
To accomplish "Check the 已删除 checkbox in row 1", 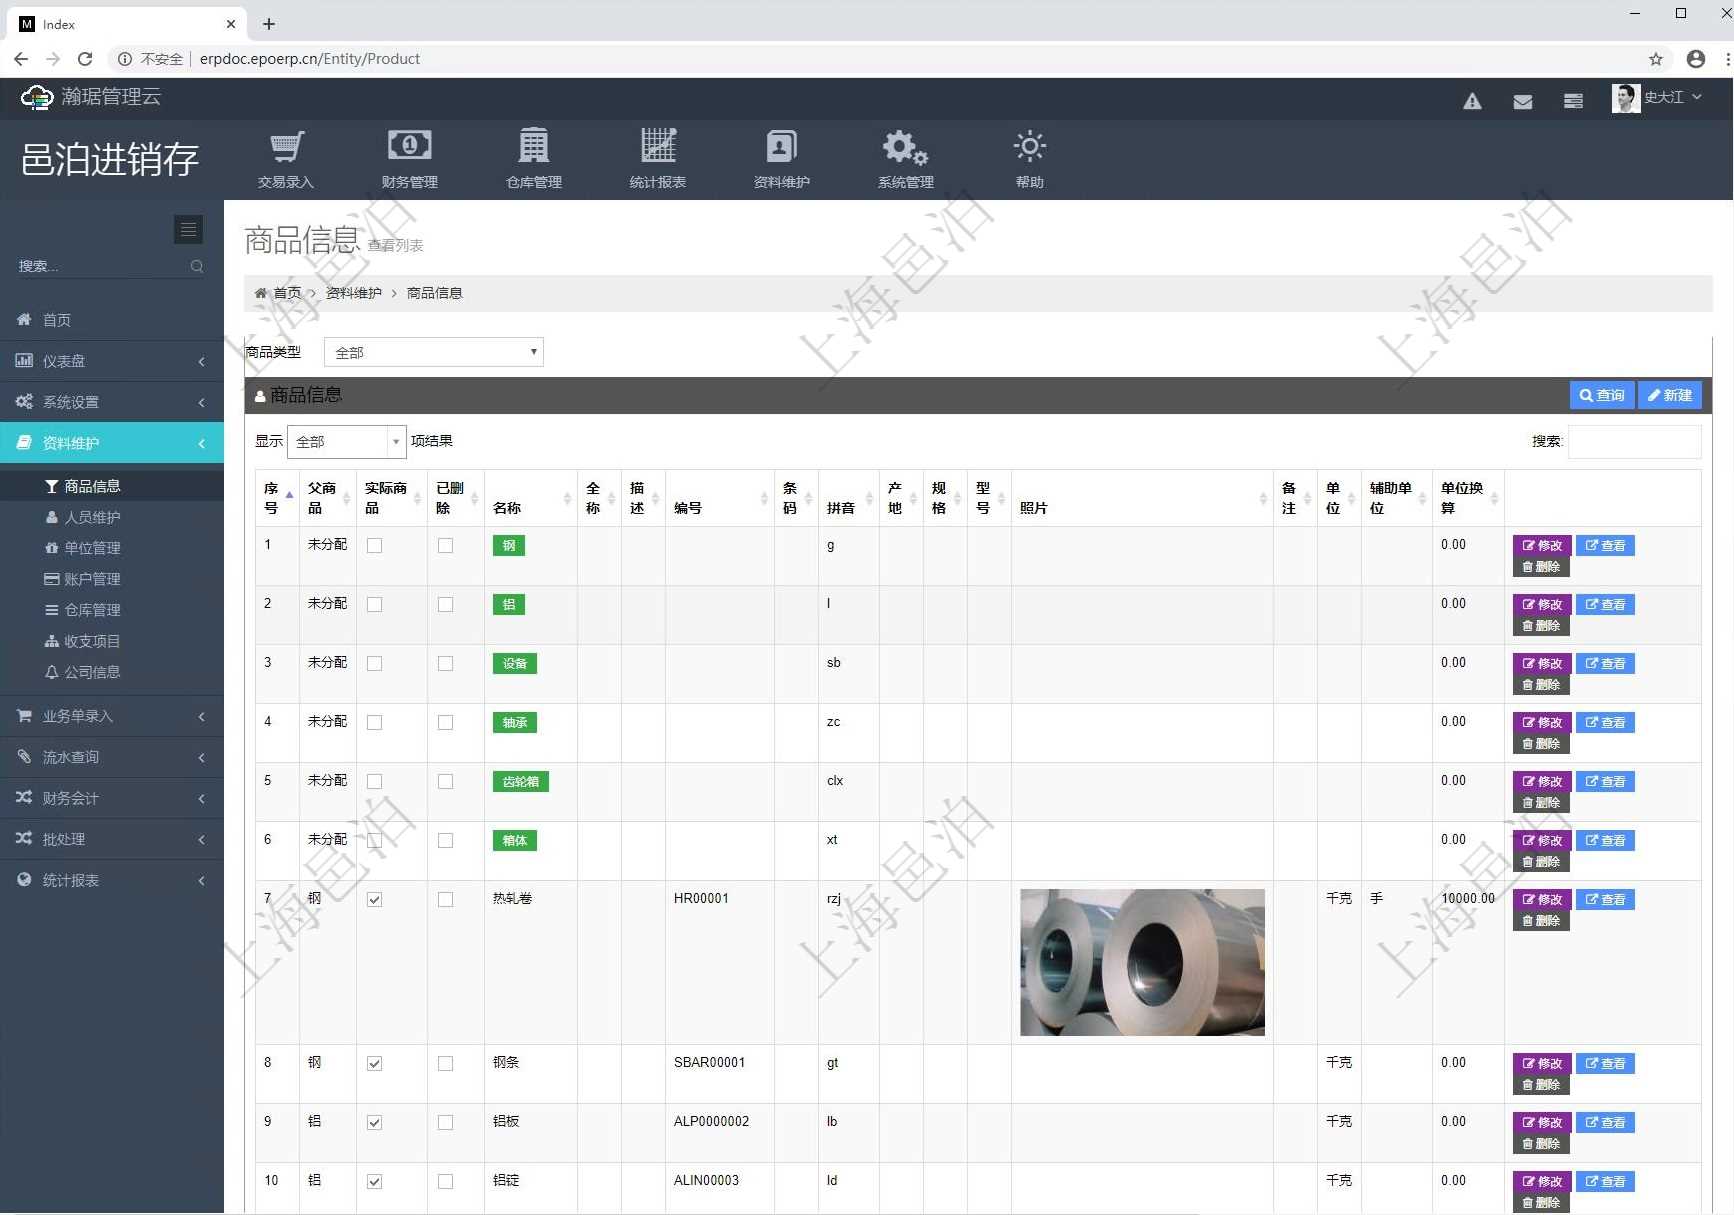I will [x=445, y=545].
